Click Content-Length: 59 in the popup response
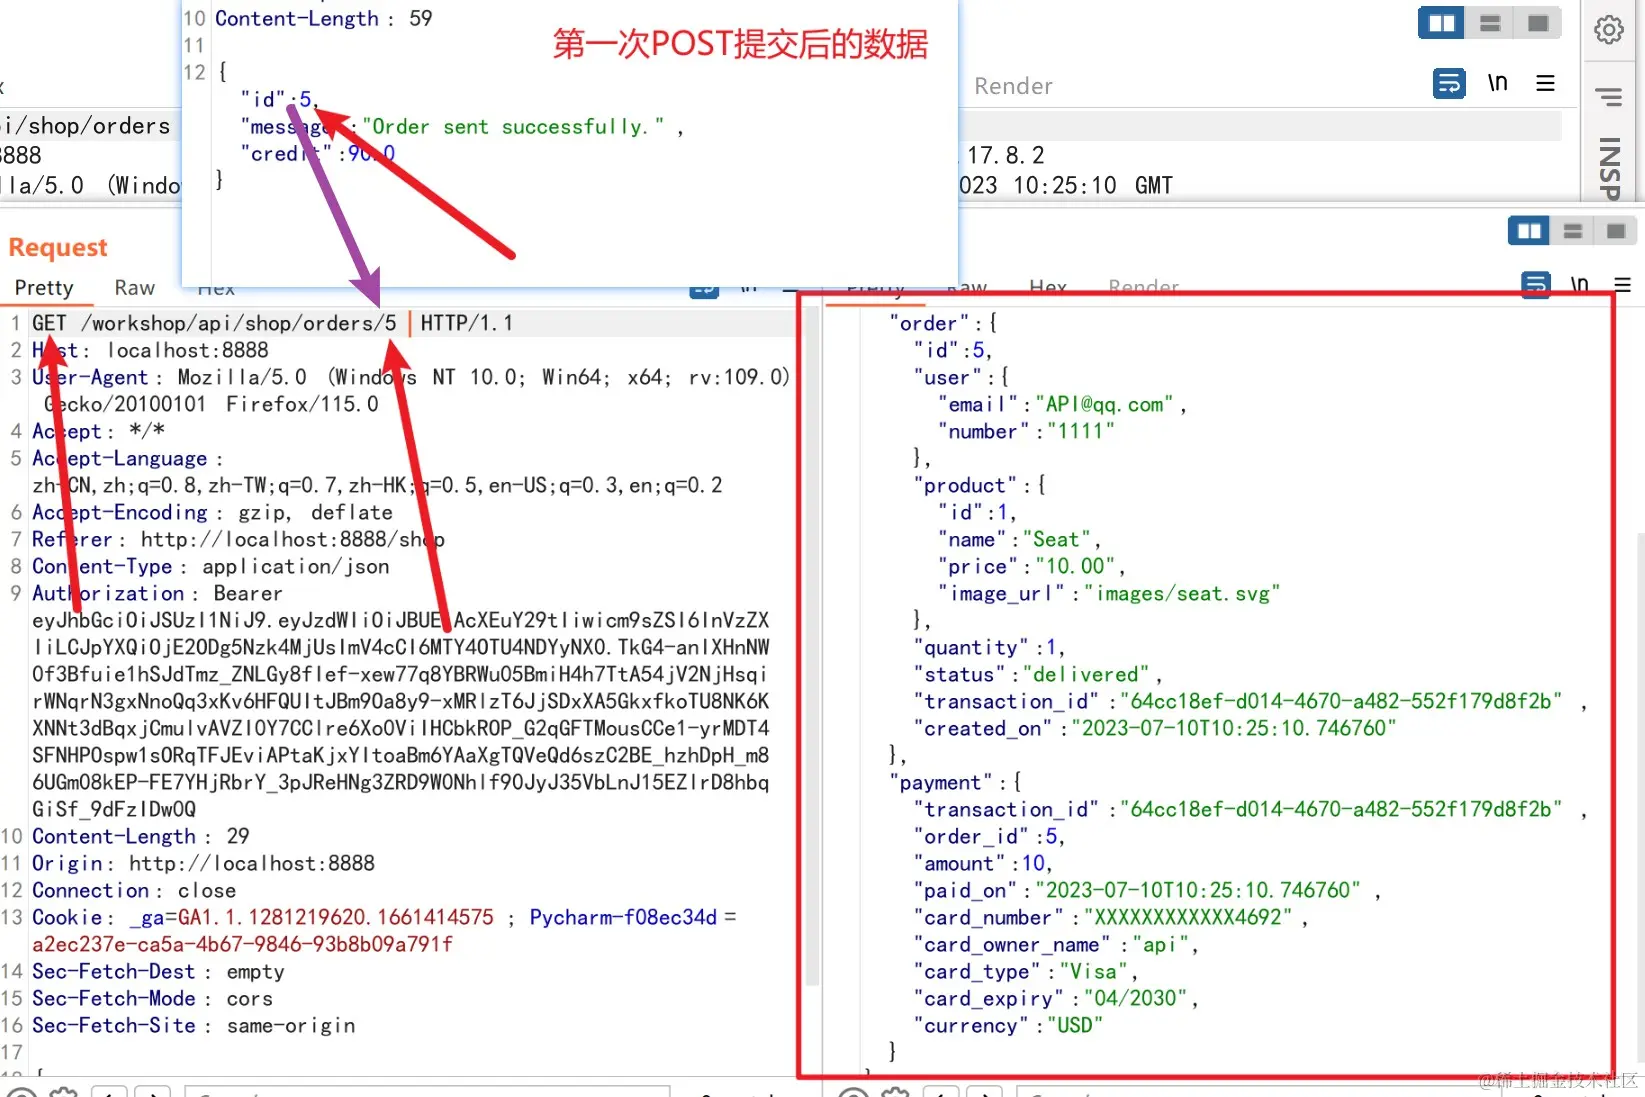The width and height of the screenshot is (1645, 1097). click(323, 18)
